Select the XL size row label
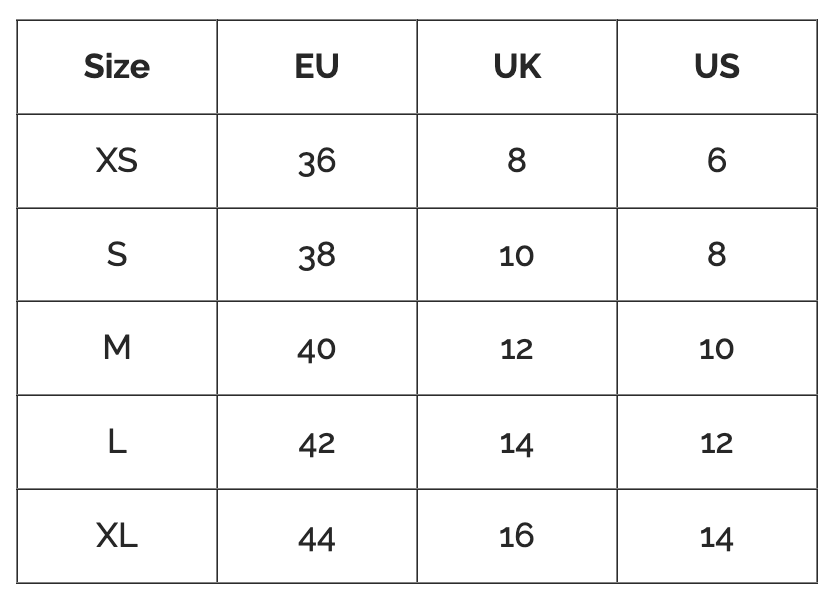This screenshot has height=598, width=834. click(x=117, y=536)
